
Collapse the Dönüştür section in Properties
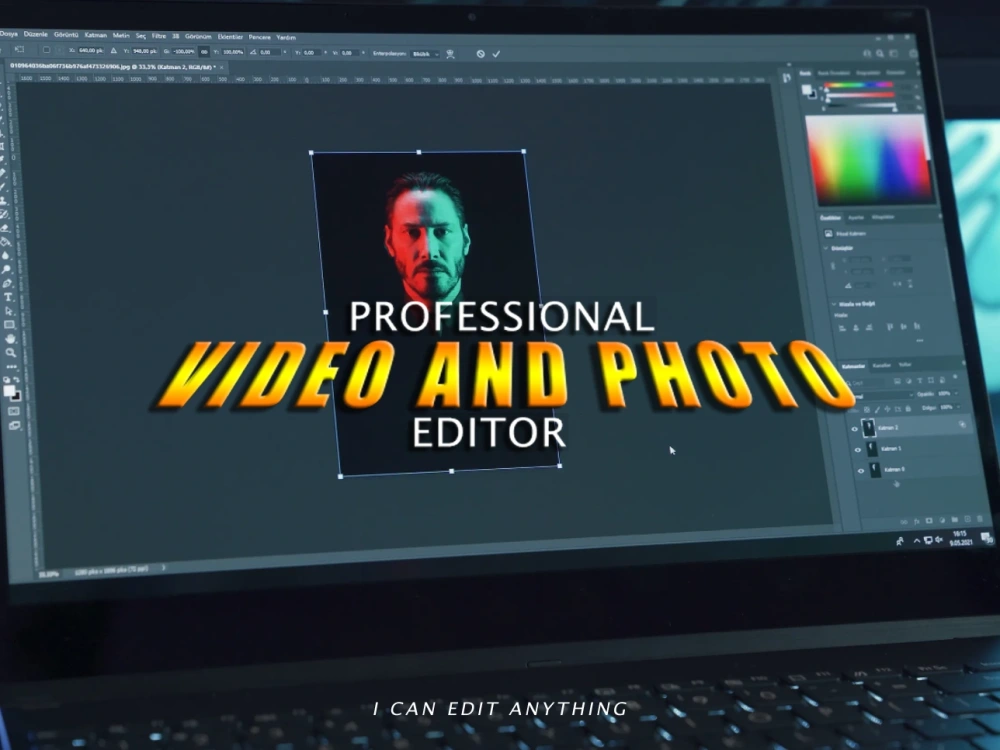point(827,248)
